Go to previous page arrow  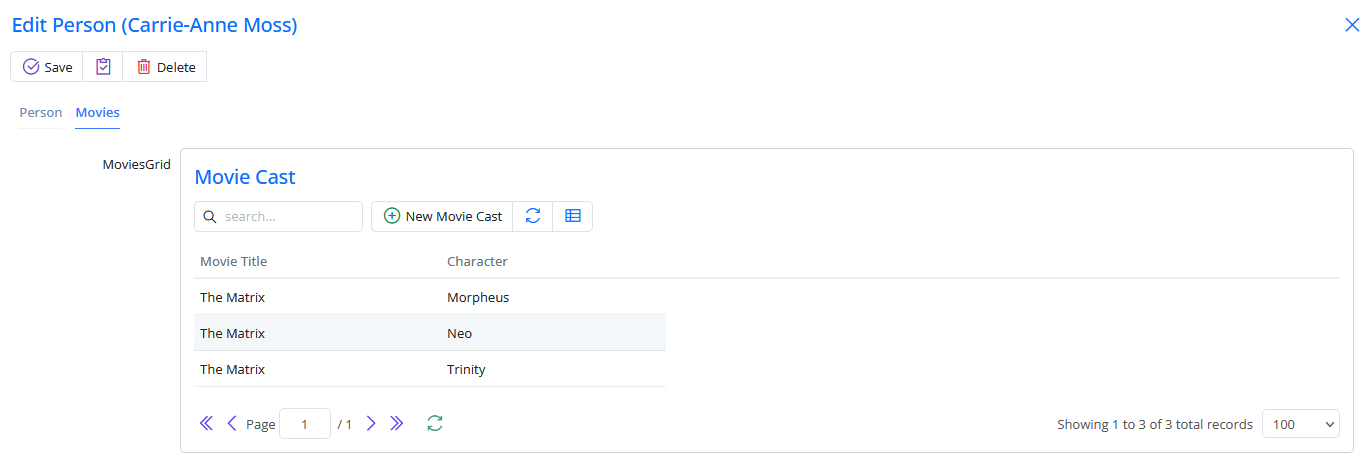(x=232, y=424)
